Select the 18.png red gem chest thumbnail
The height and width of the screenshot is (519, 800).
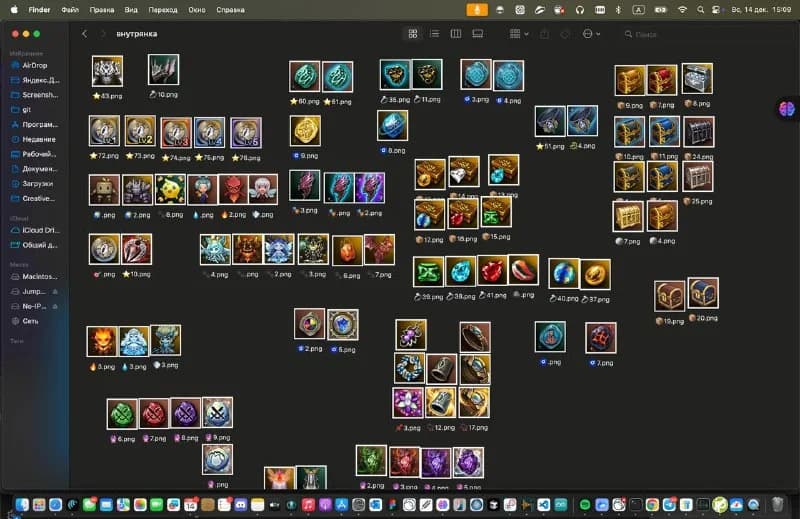click(463, 213)
